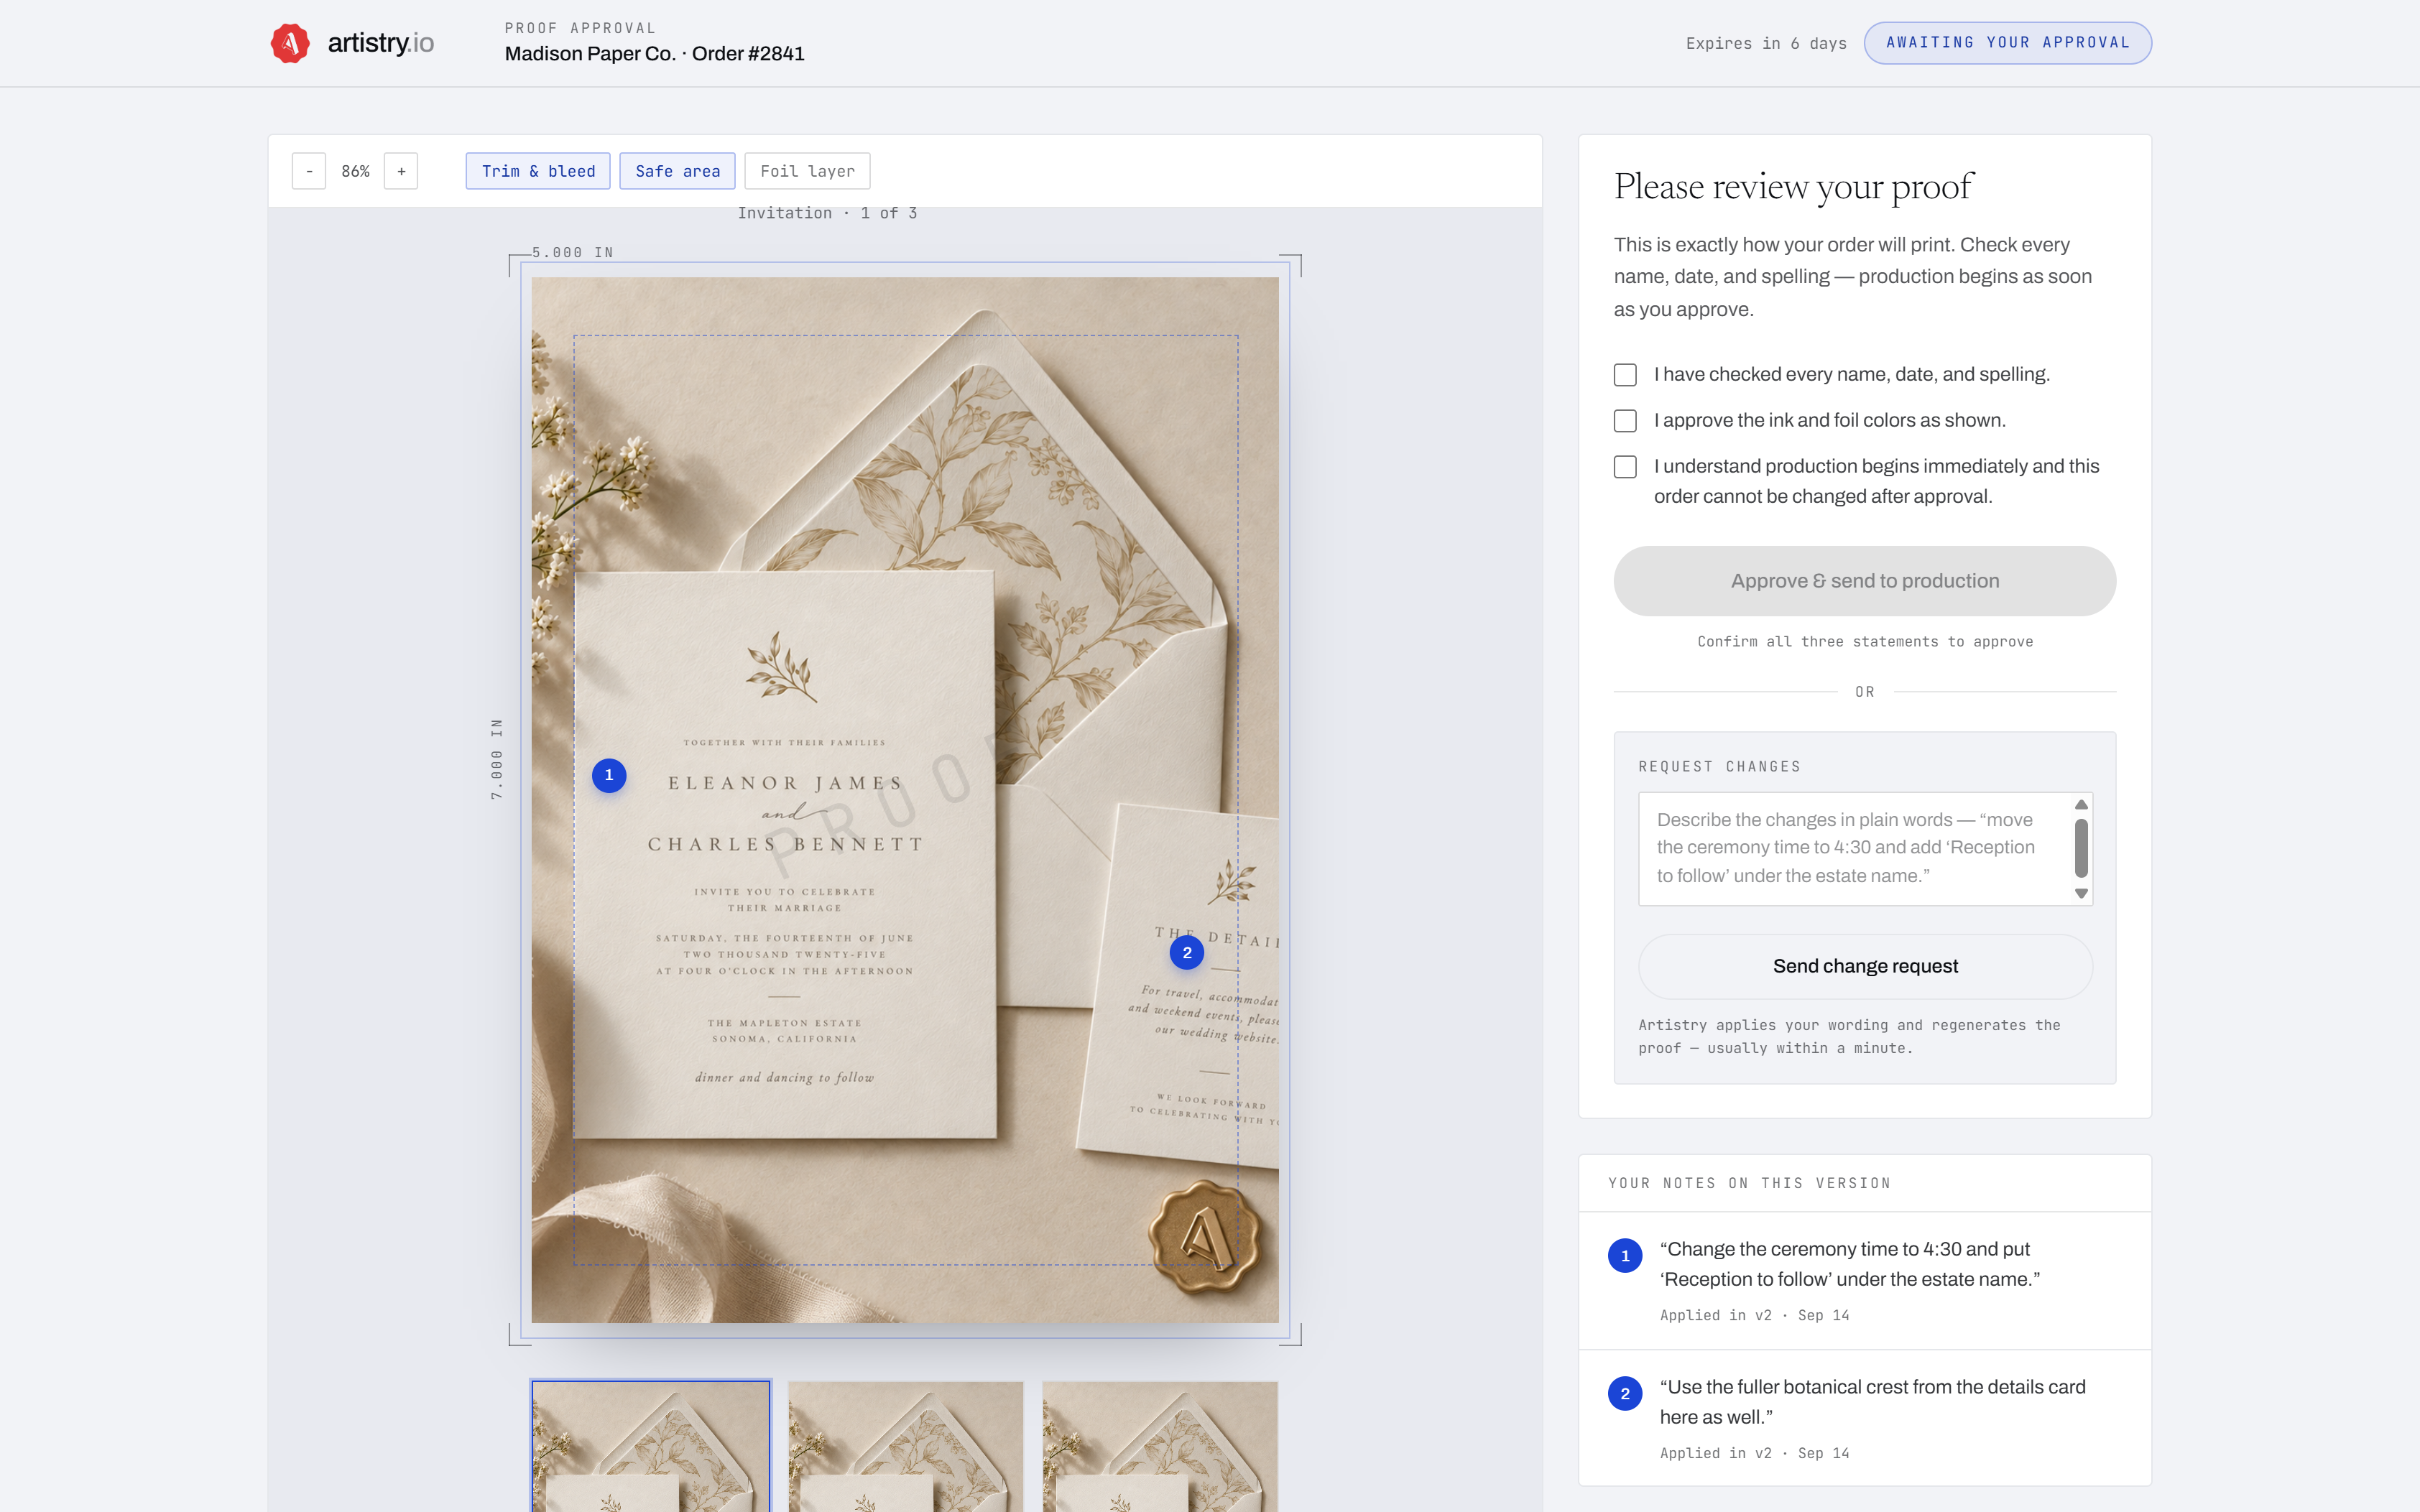2420x1512 pixels.
Task: Zoom out with the minus button
Action: point(309,171)
